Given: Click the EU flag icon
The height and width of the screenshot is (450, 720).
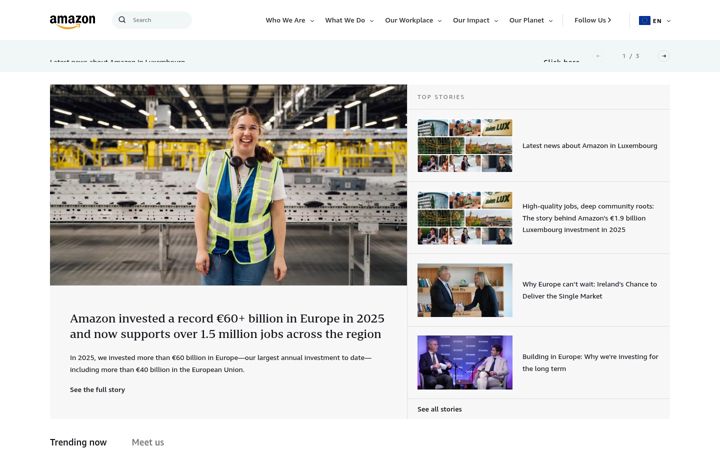Looking at the screenshot, I should tap(644, 21).
